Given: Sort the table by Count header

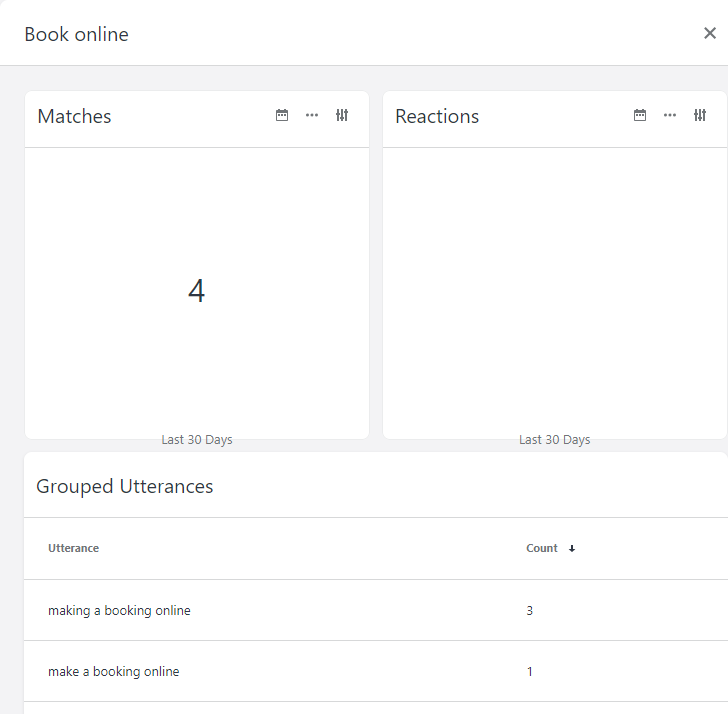Looking at the screenshot, I should click(542, 548).
